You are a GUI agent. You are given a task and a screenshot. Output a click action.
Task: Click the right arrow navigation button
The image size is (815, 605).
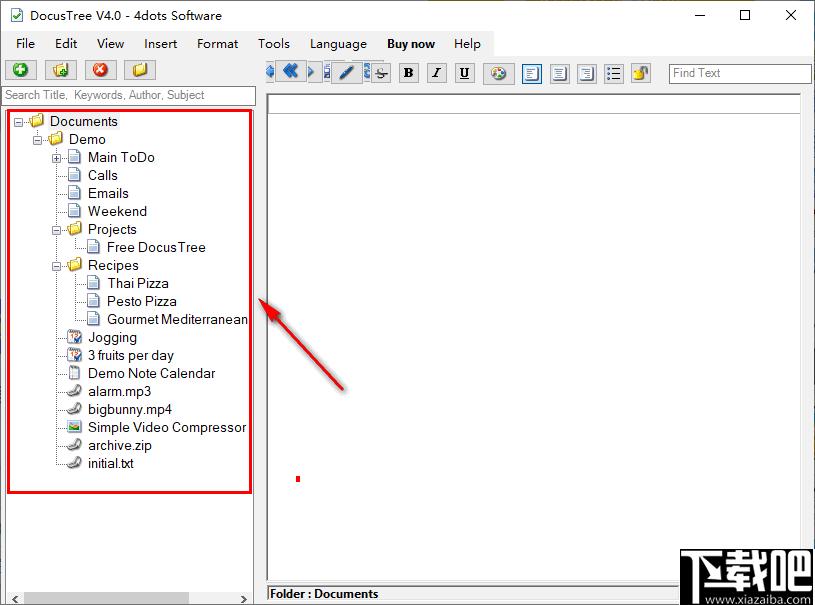[x=311, y=71]
